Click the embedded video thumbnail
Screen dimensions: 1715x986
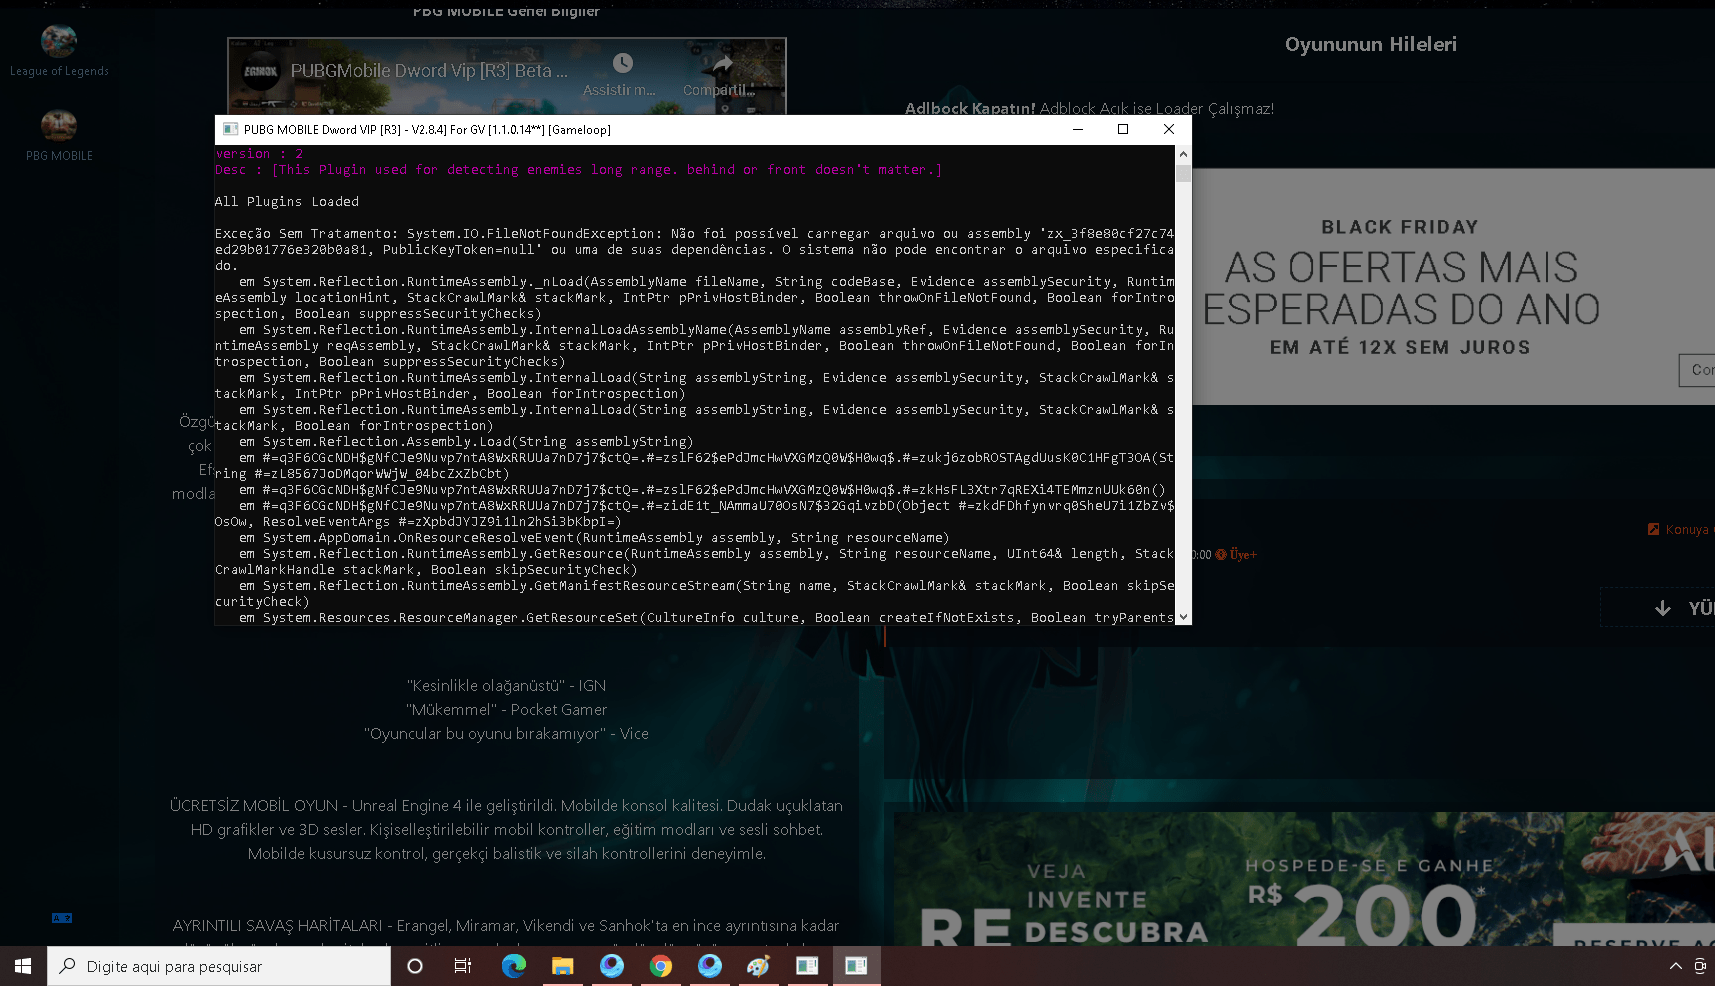(x=507, y=77)
